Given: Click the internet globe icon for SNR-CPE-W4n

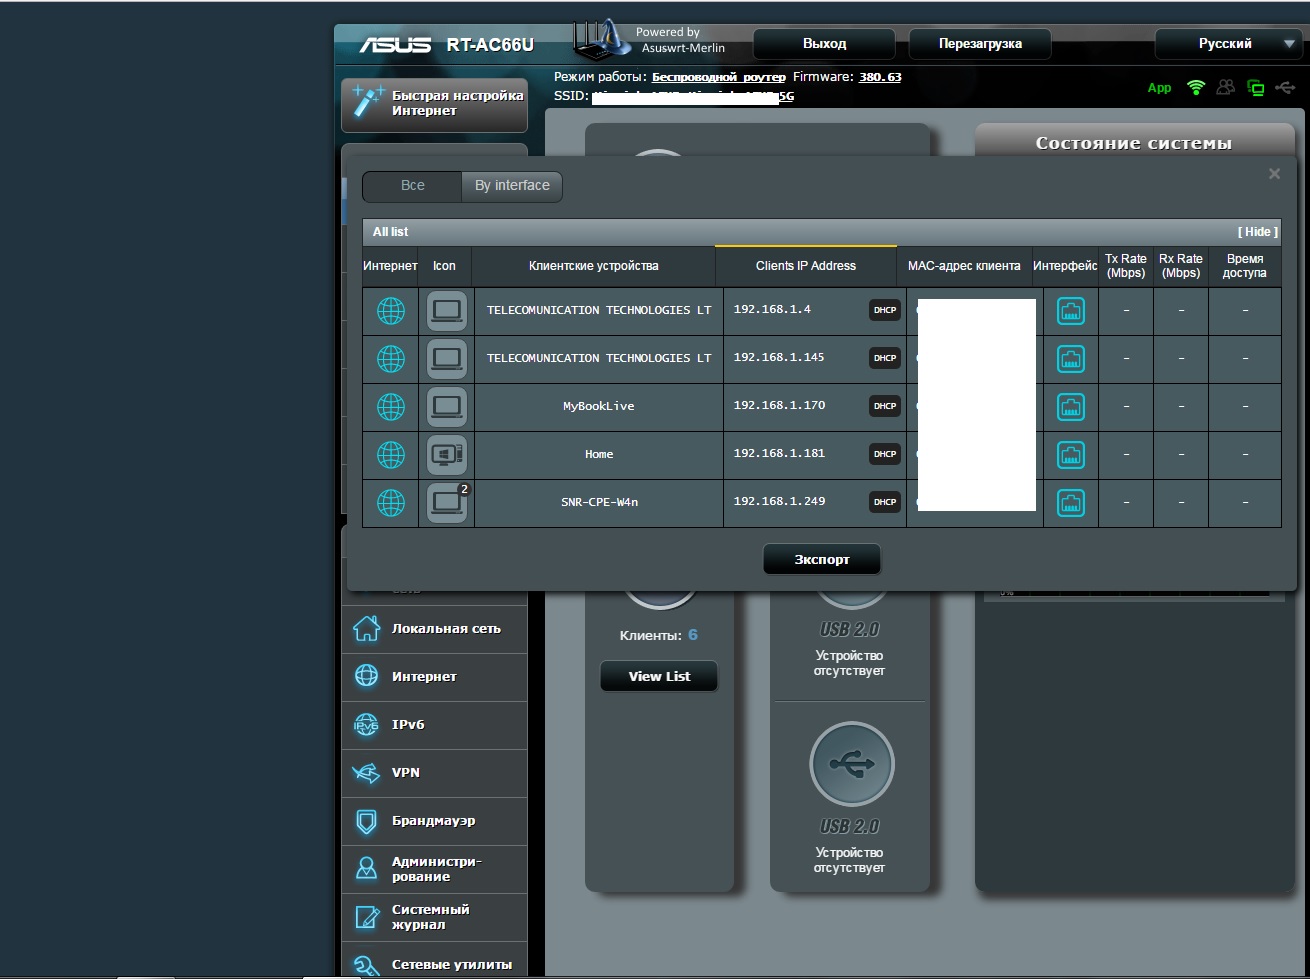Looking at the screenshot, I should pos(391,503).
